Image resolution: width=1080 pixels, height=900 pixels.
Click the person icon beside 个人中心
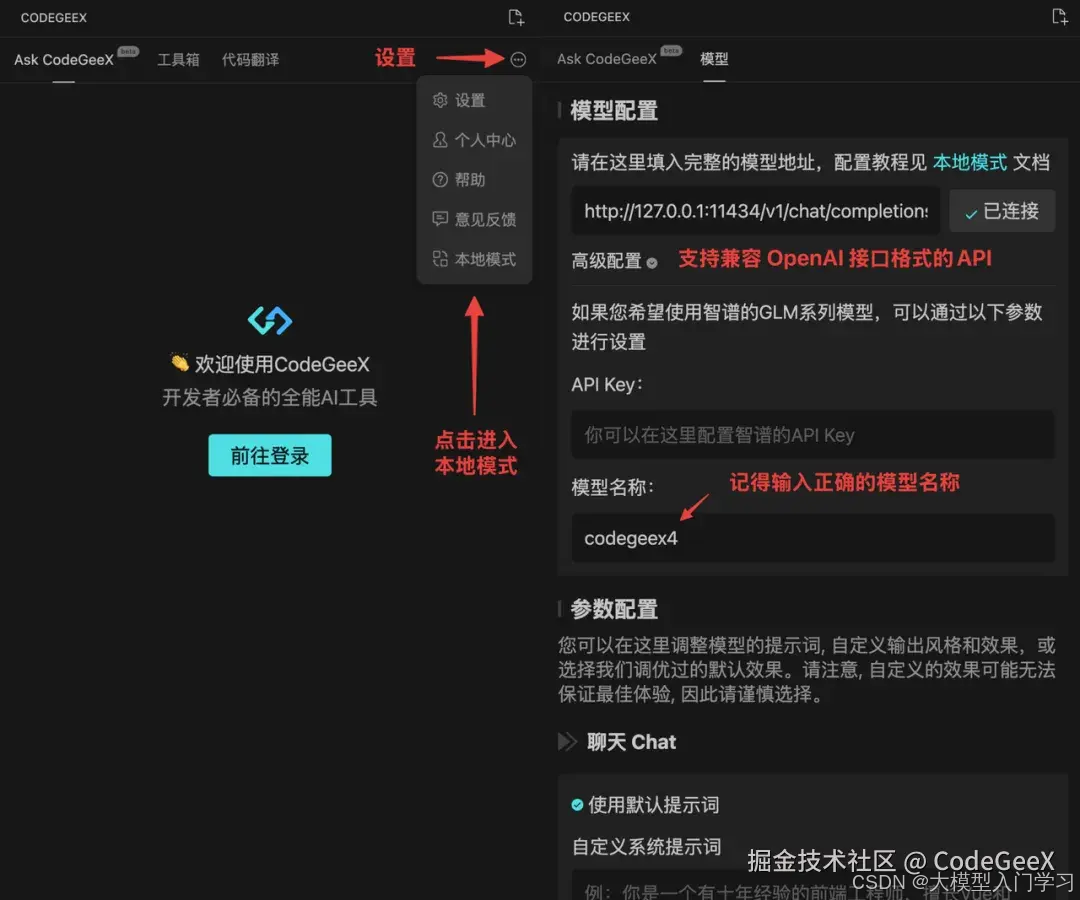pos(440,140)
